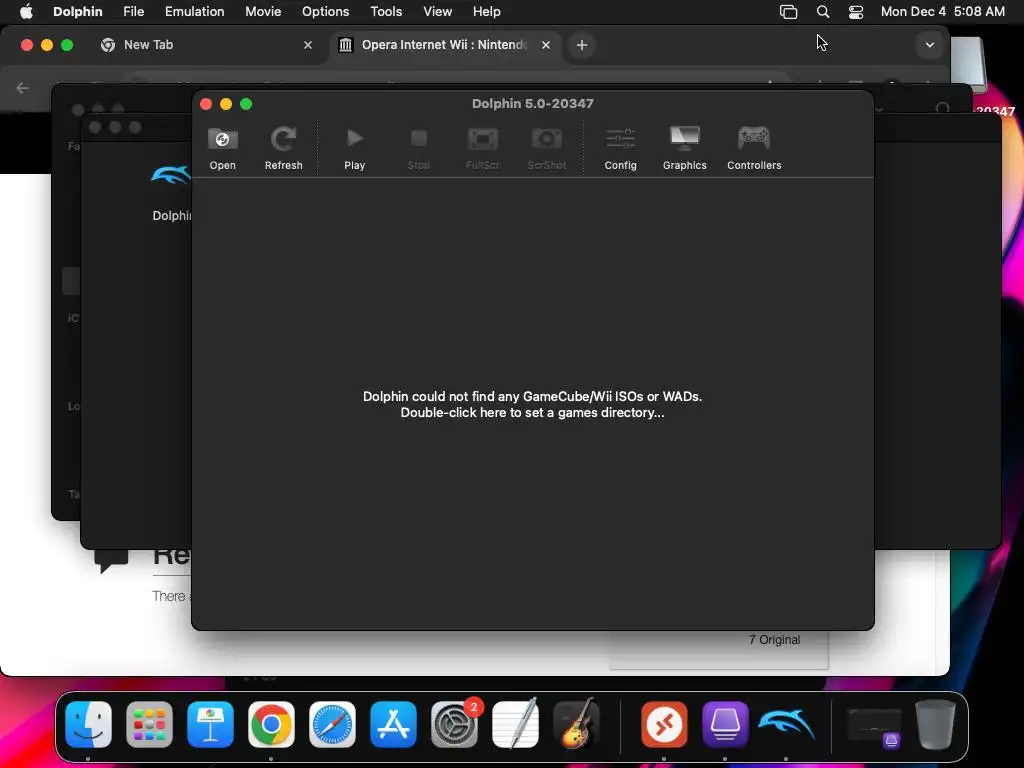Open Keynote from the Dock

click(x=210, y=724)
